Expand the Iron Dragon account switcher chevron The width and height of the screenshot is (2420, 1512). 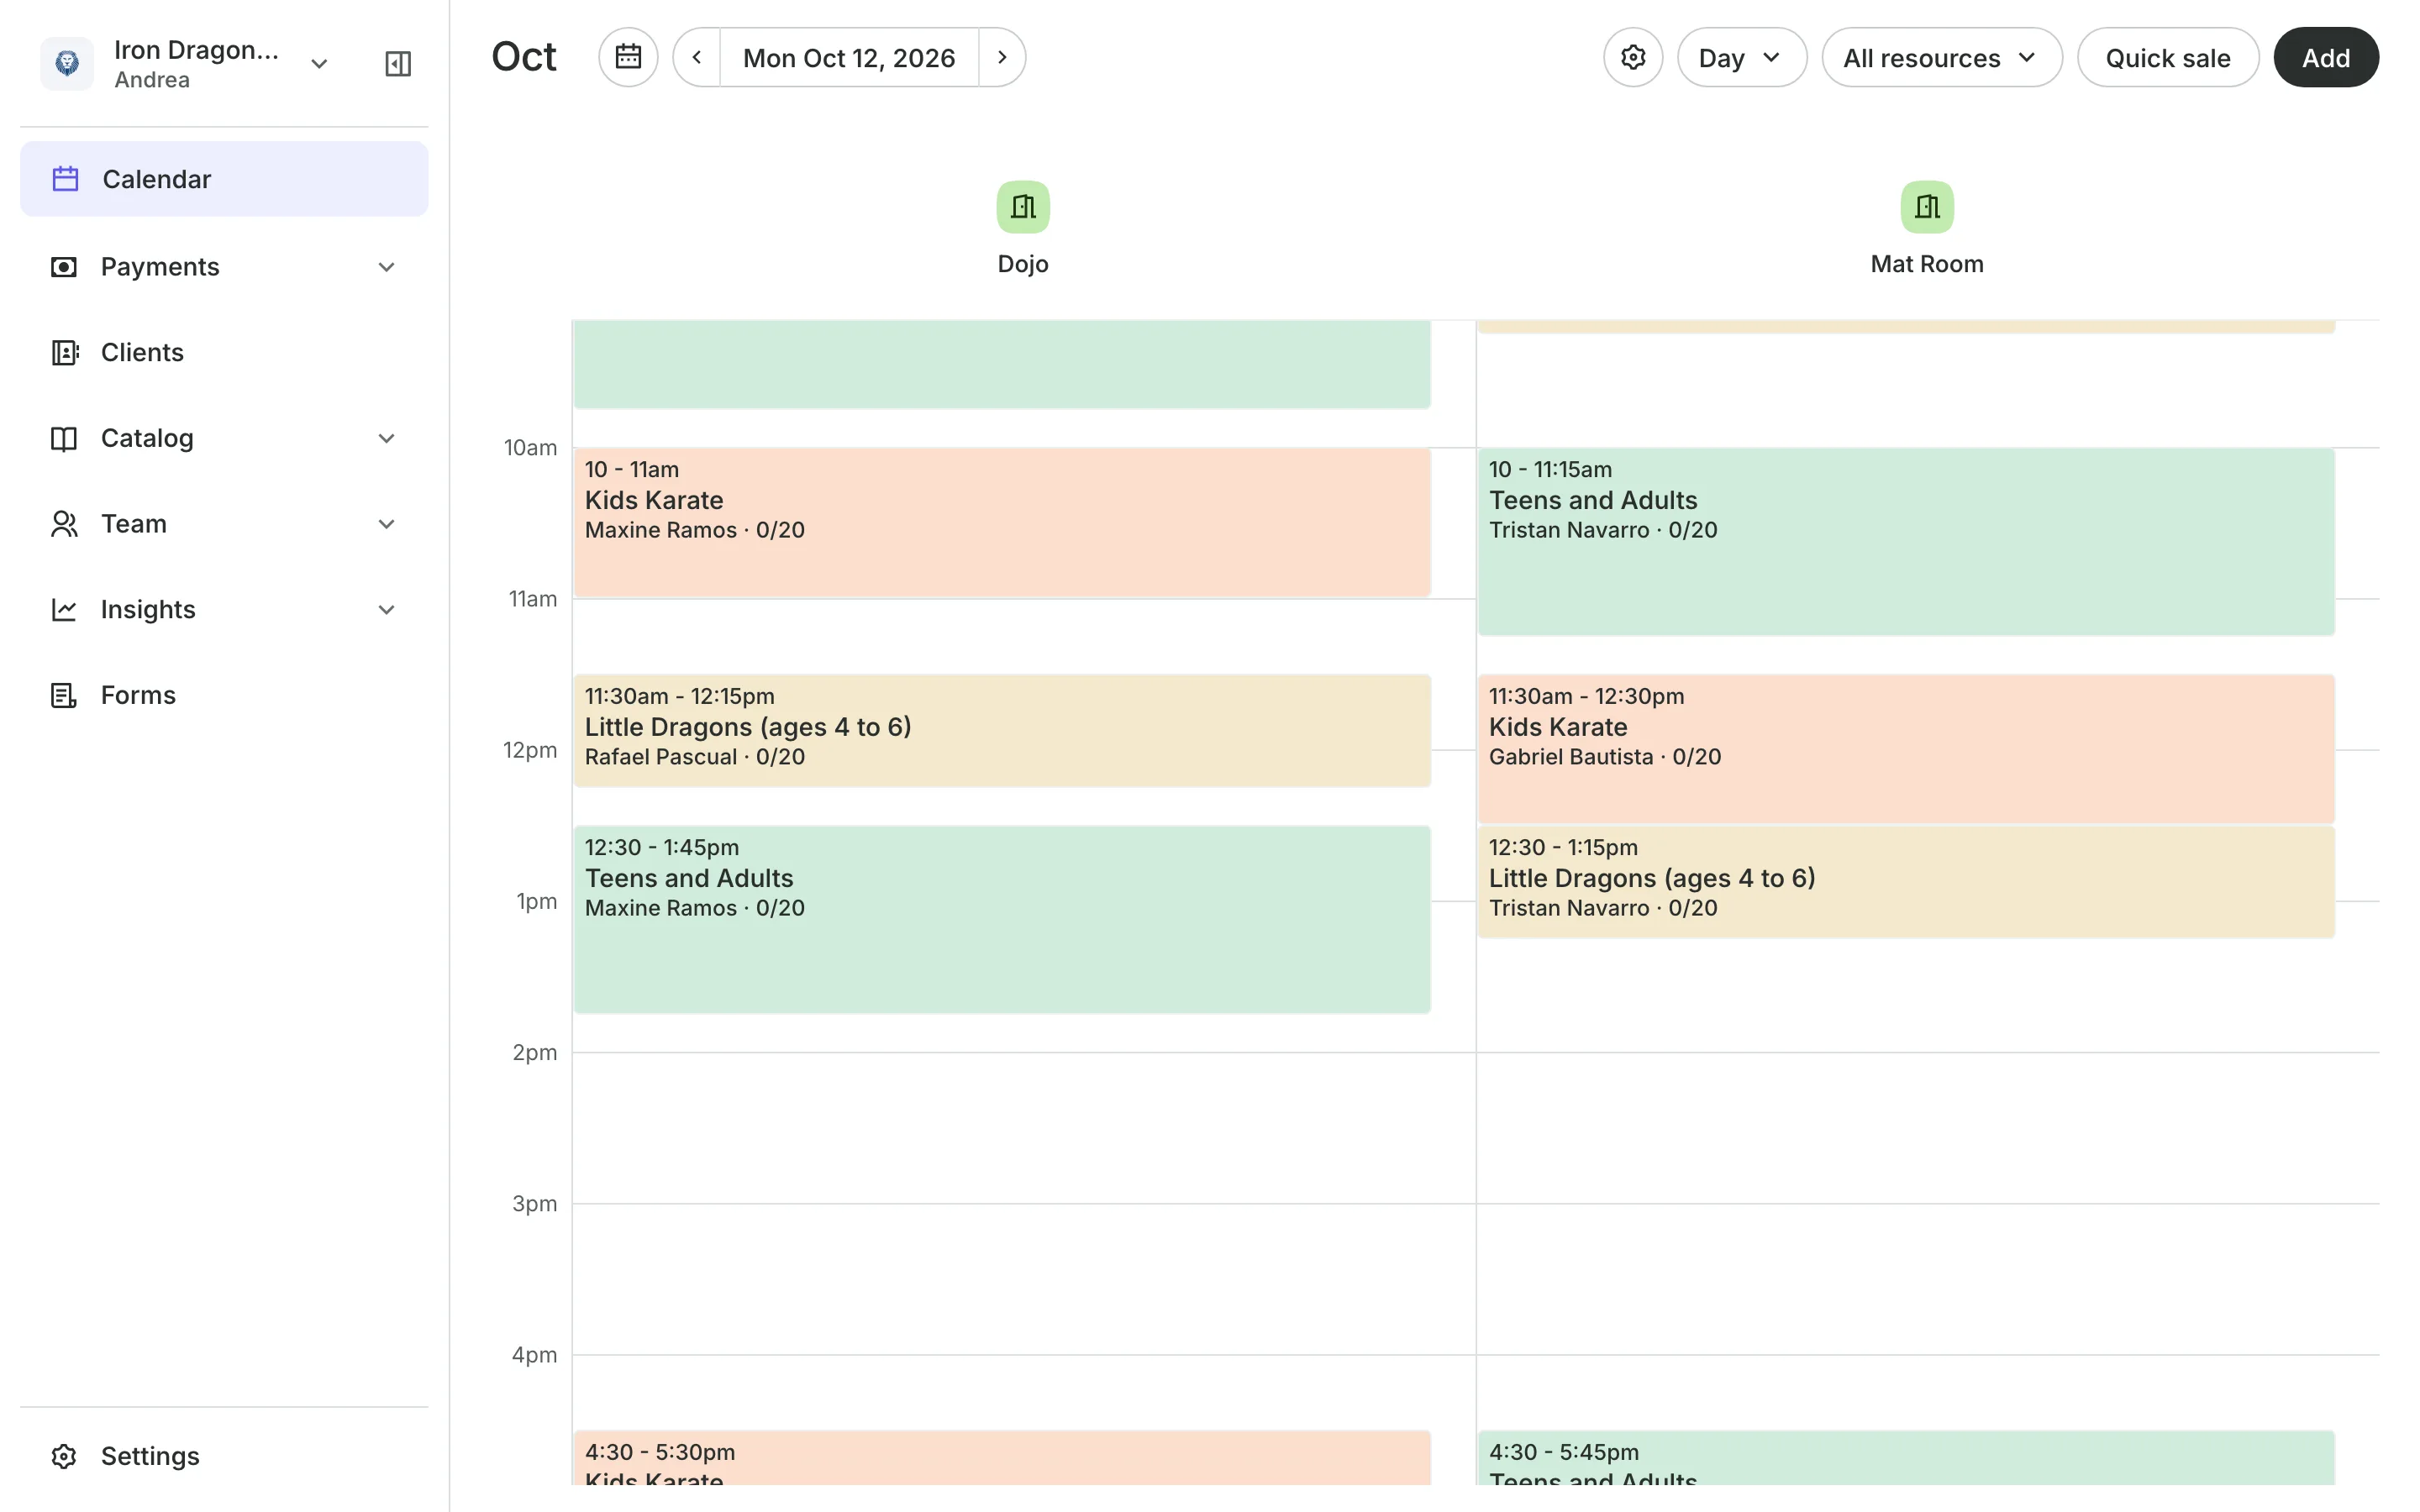pyautogui.click(x=319, y=64)
